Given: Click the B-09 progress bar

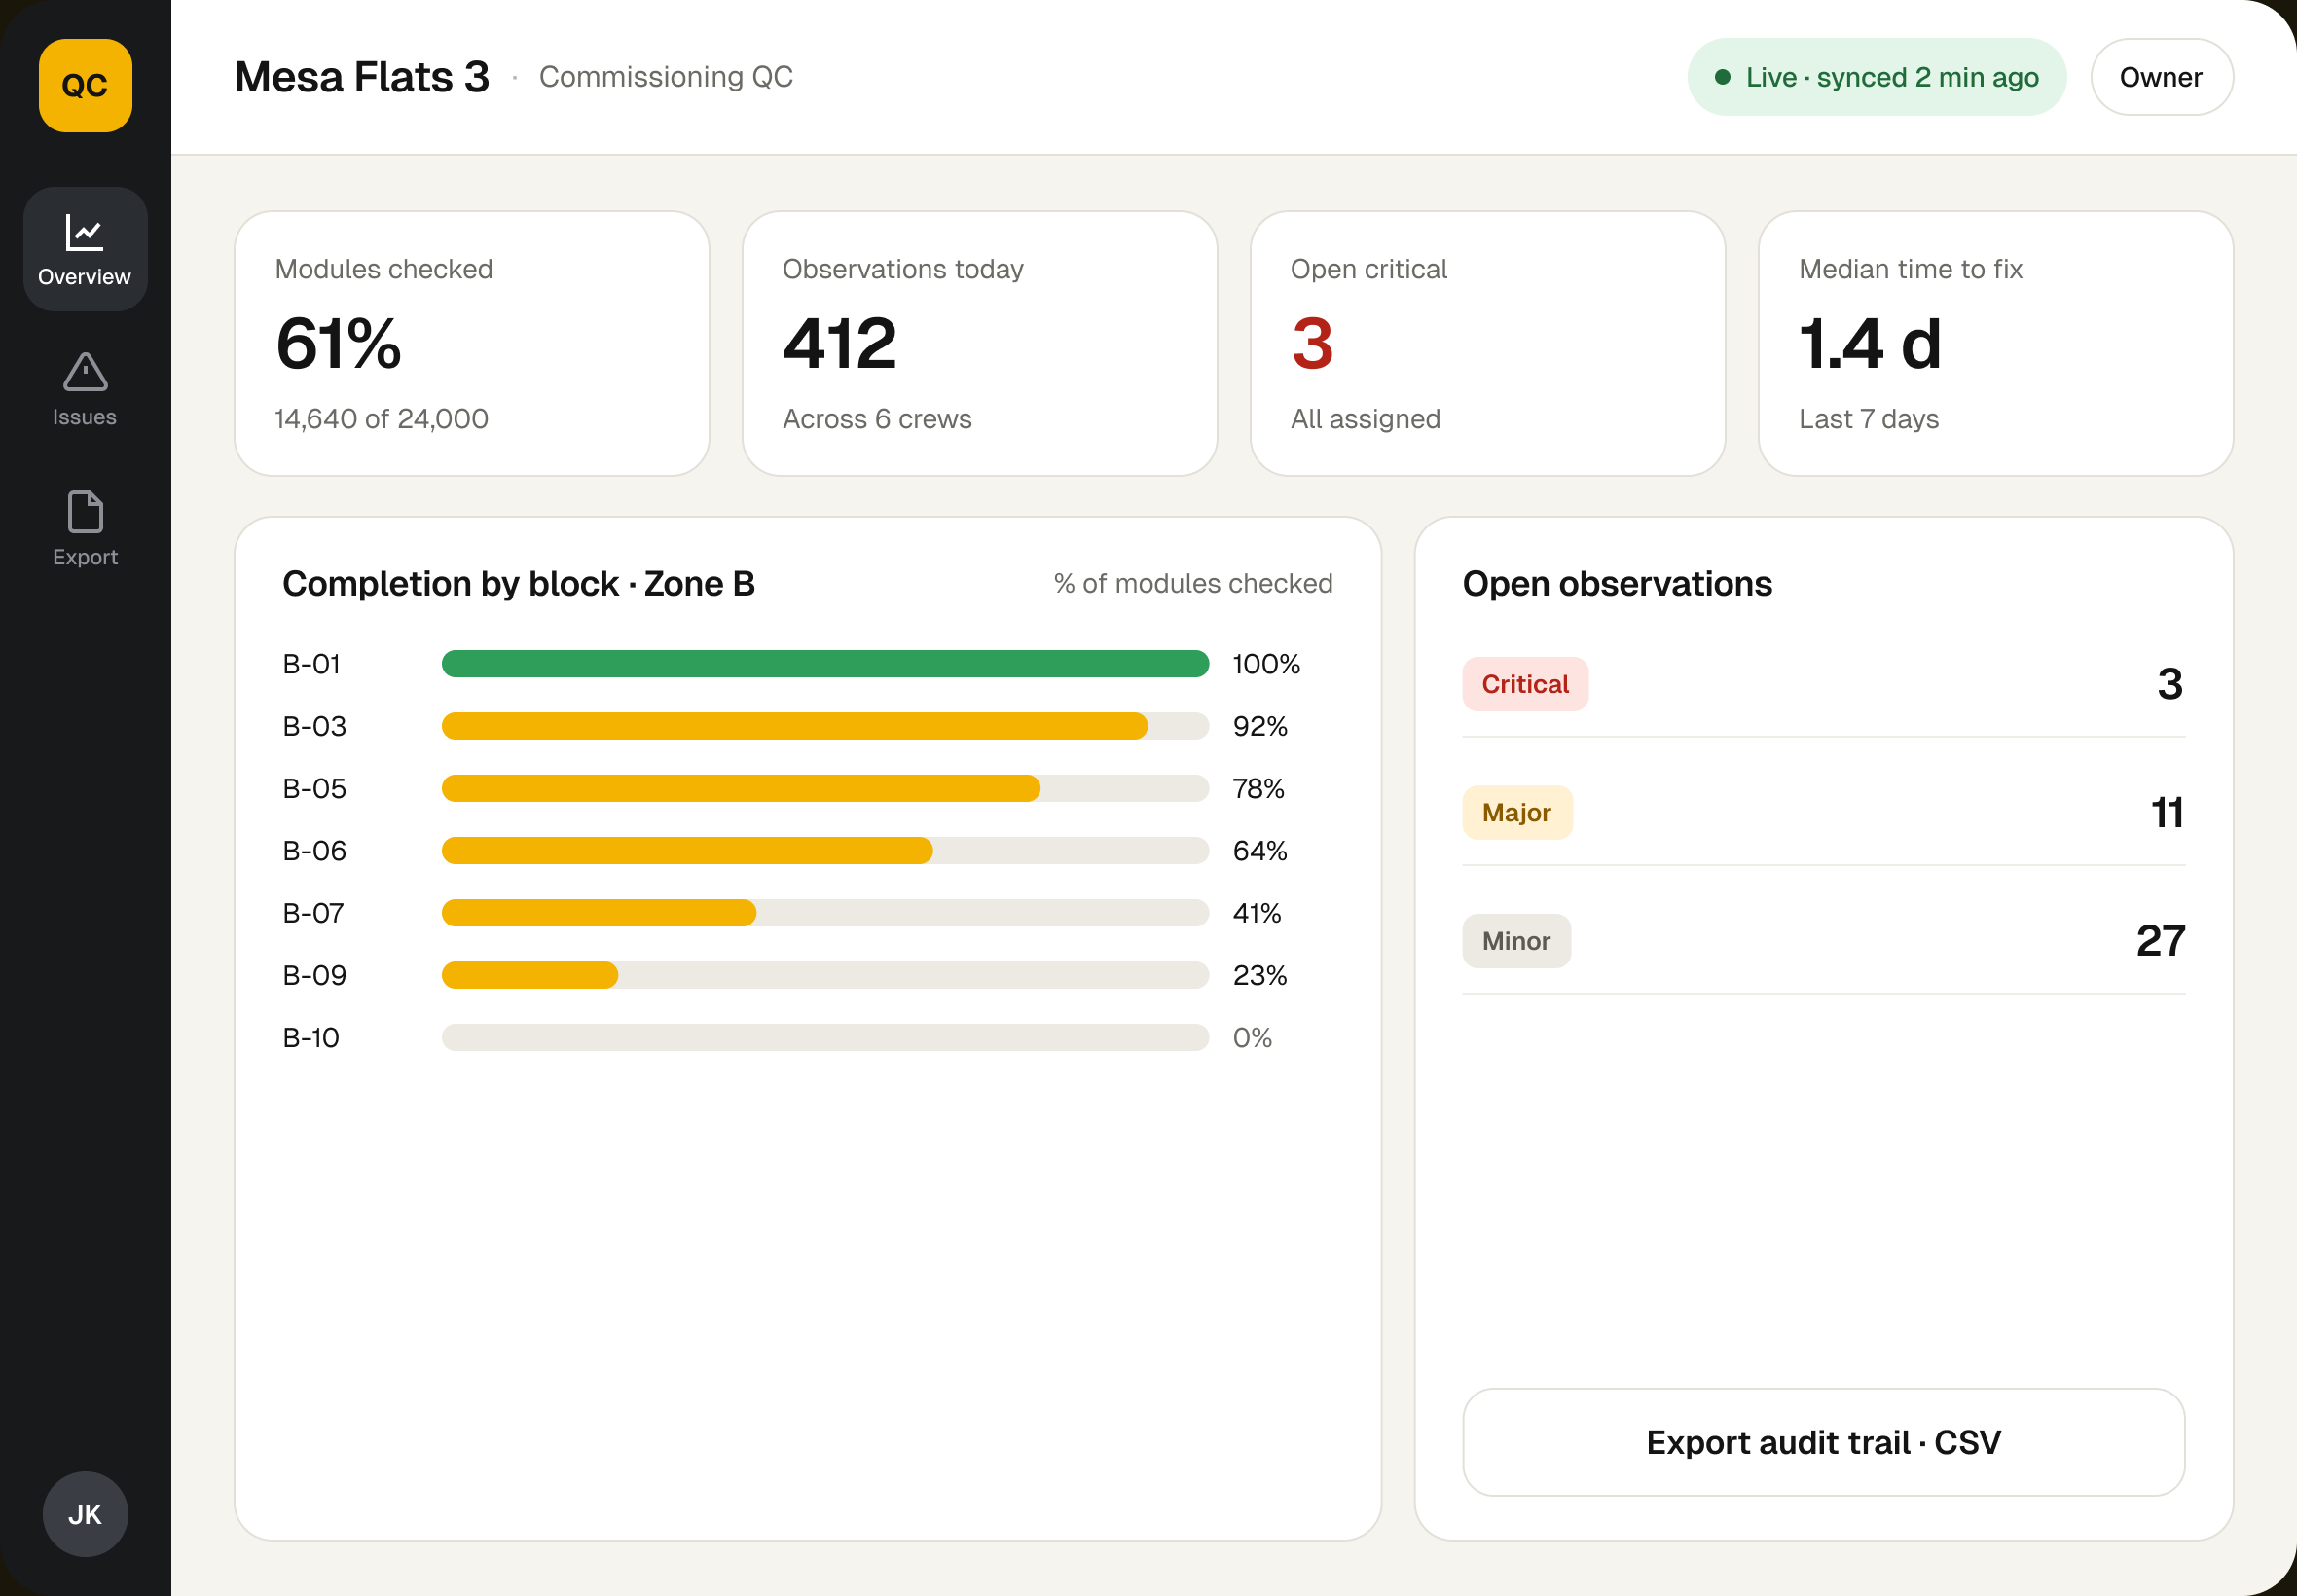Looking at the screenshot, I should click(825, 975).
